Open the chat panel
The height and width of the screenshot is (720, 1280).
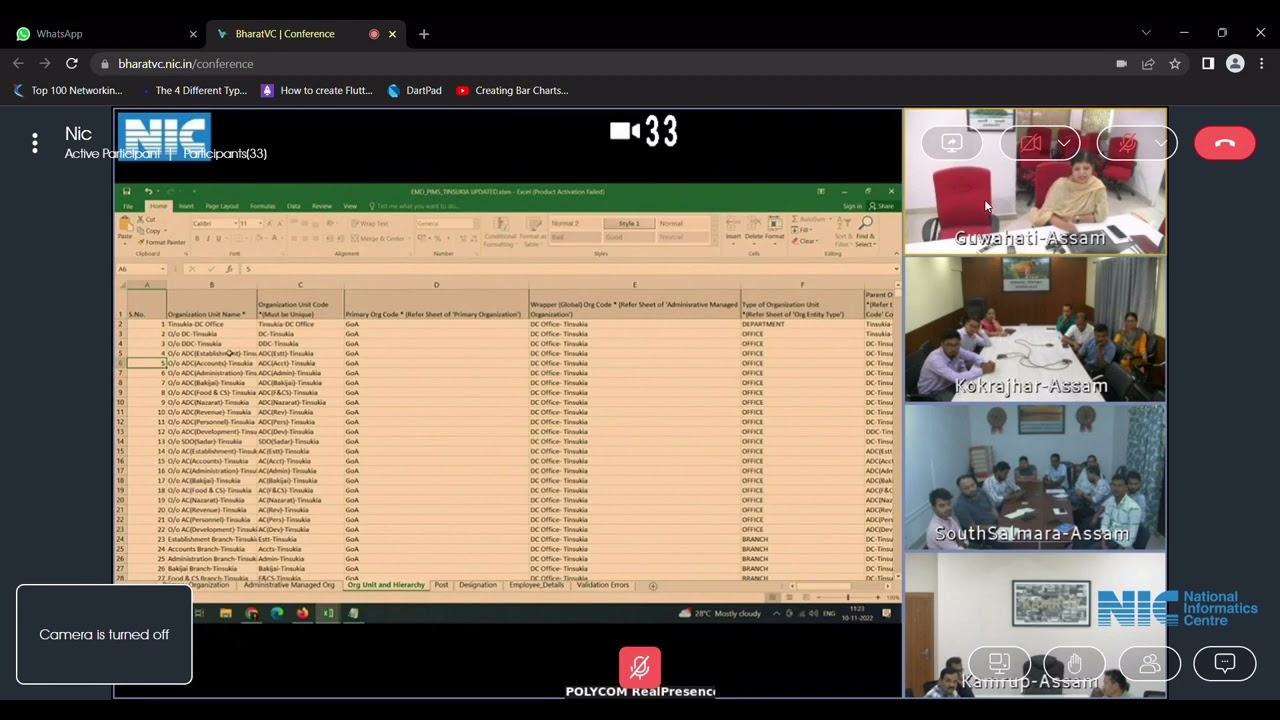click(x=1225, y=663)
